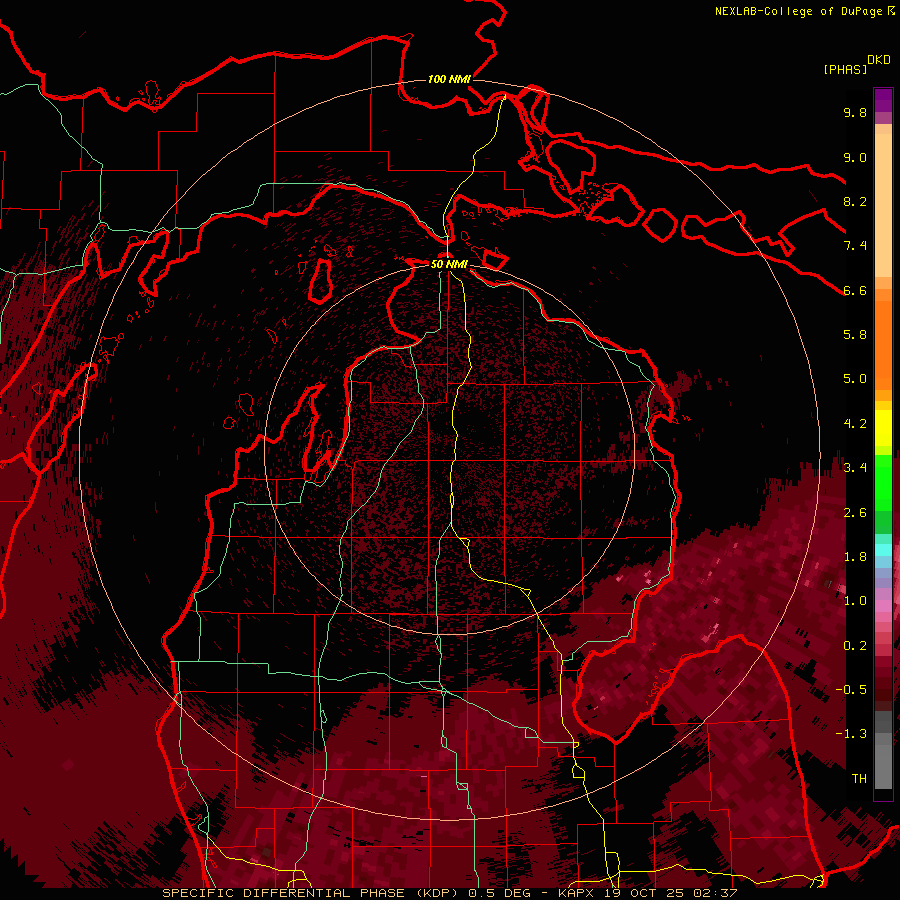
Task: Click the '0.2' color scale value
Action: pyautogui.click(x=855, y=646)
